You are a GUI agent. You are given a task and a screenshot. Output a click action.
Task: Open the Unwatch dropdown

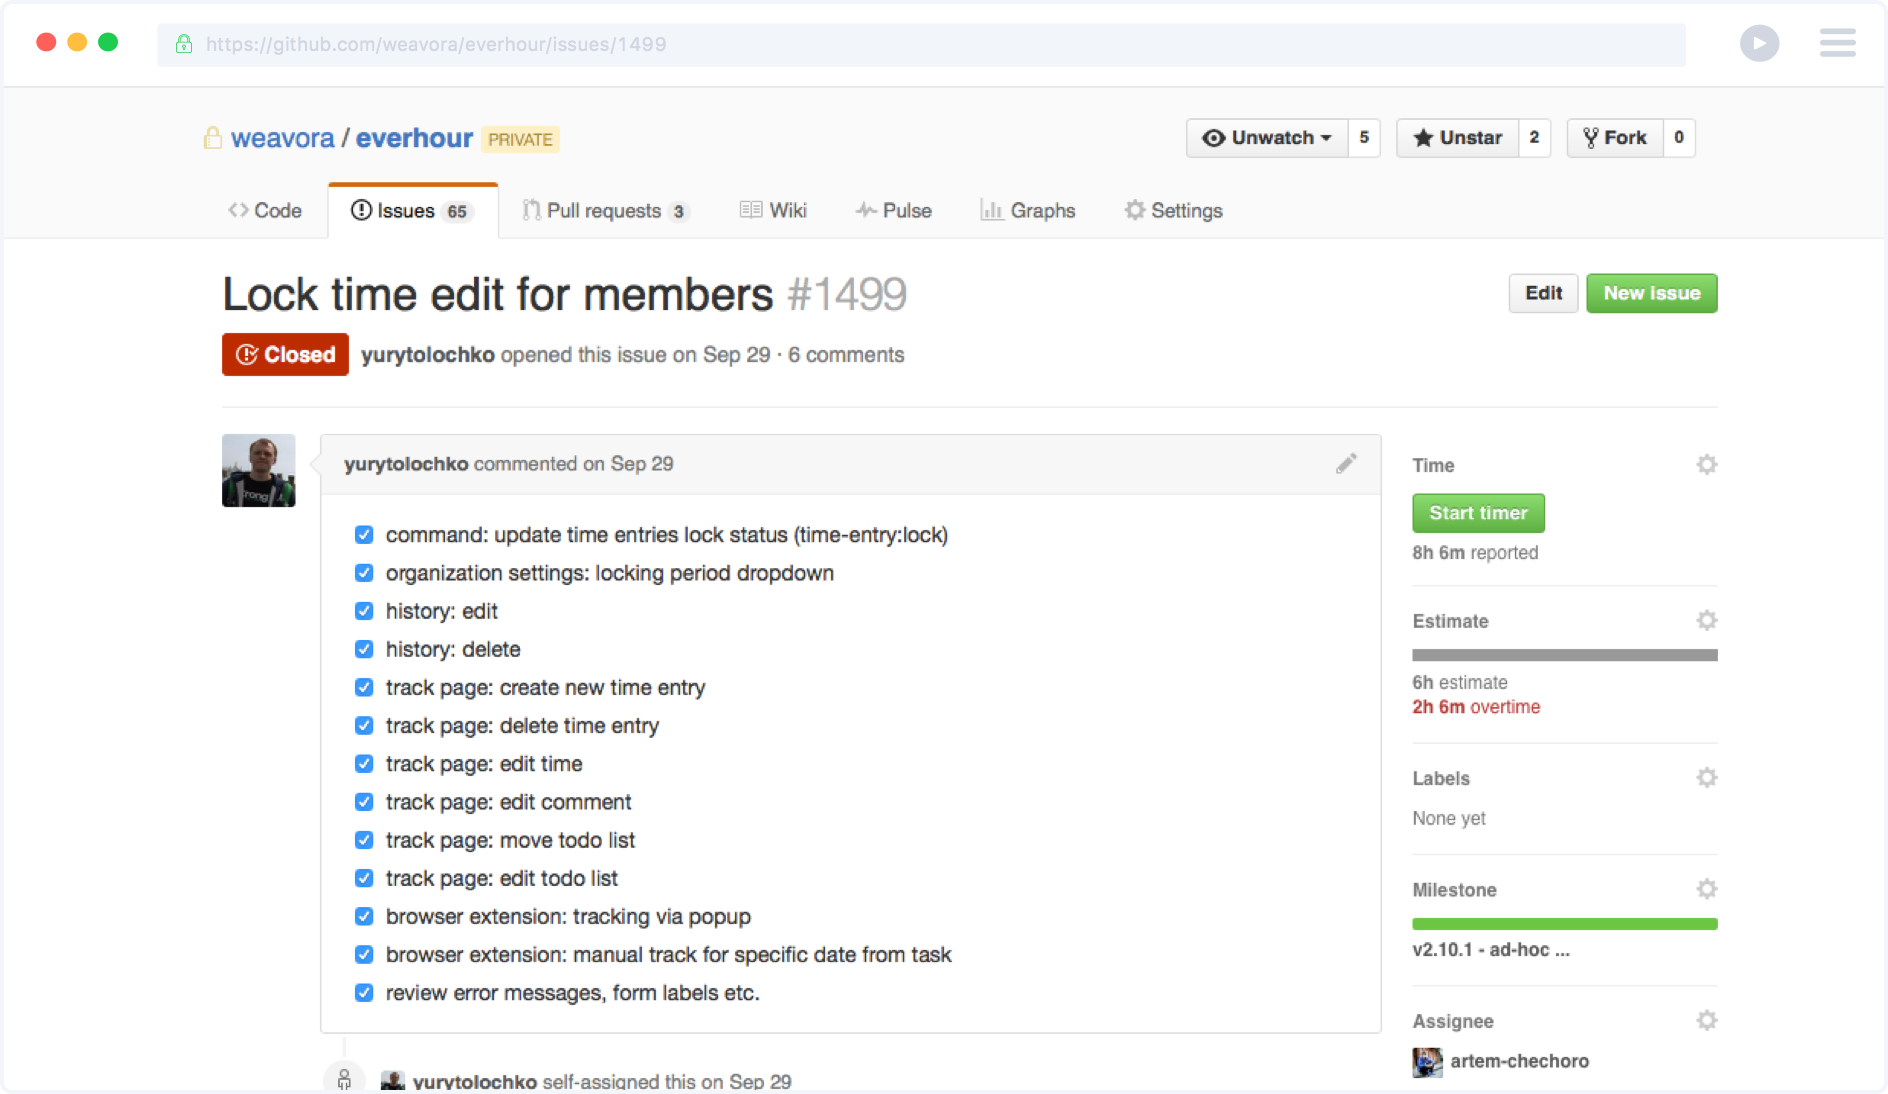[x=1267, y=137]
